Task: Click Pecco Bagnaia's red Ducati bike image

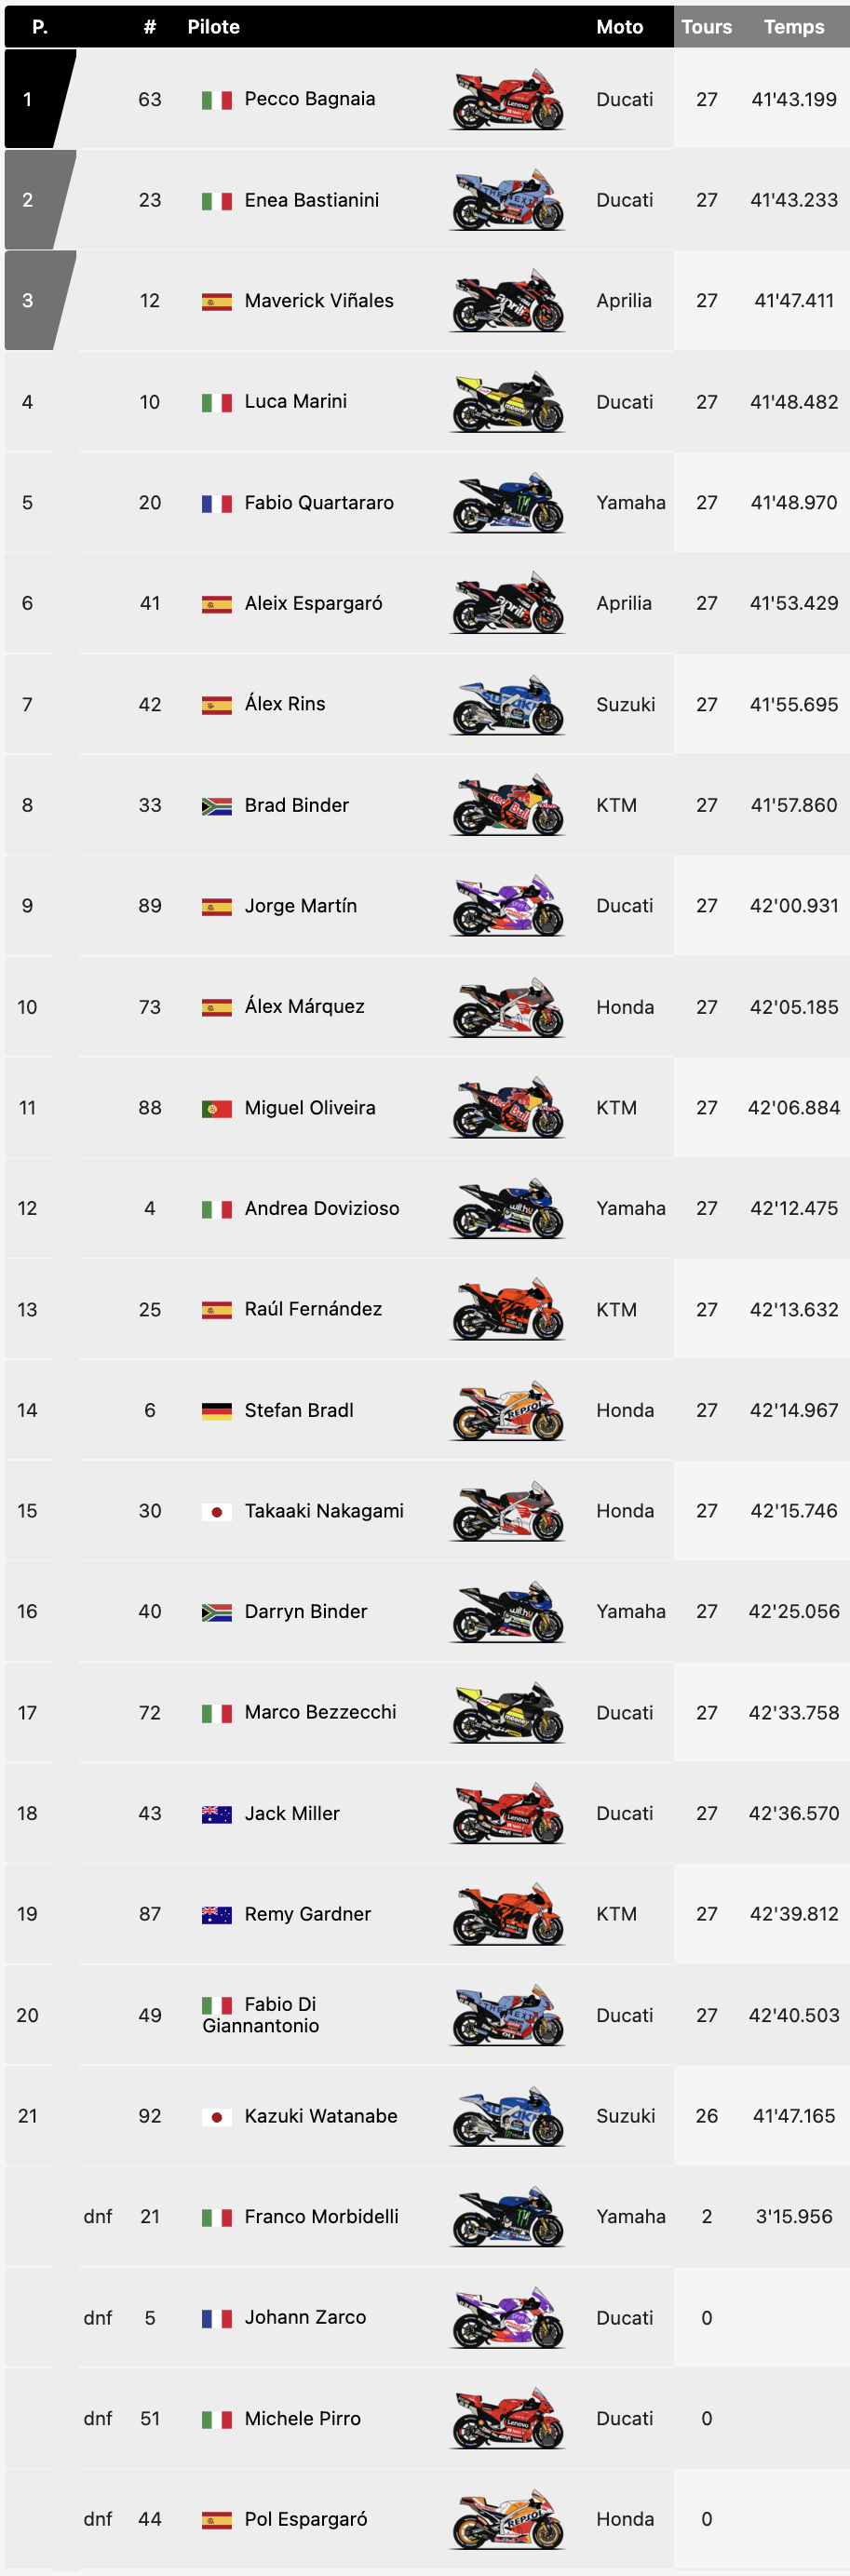Action: 507,99
